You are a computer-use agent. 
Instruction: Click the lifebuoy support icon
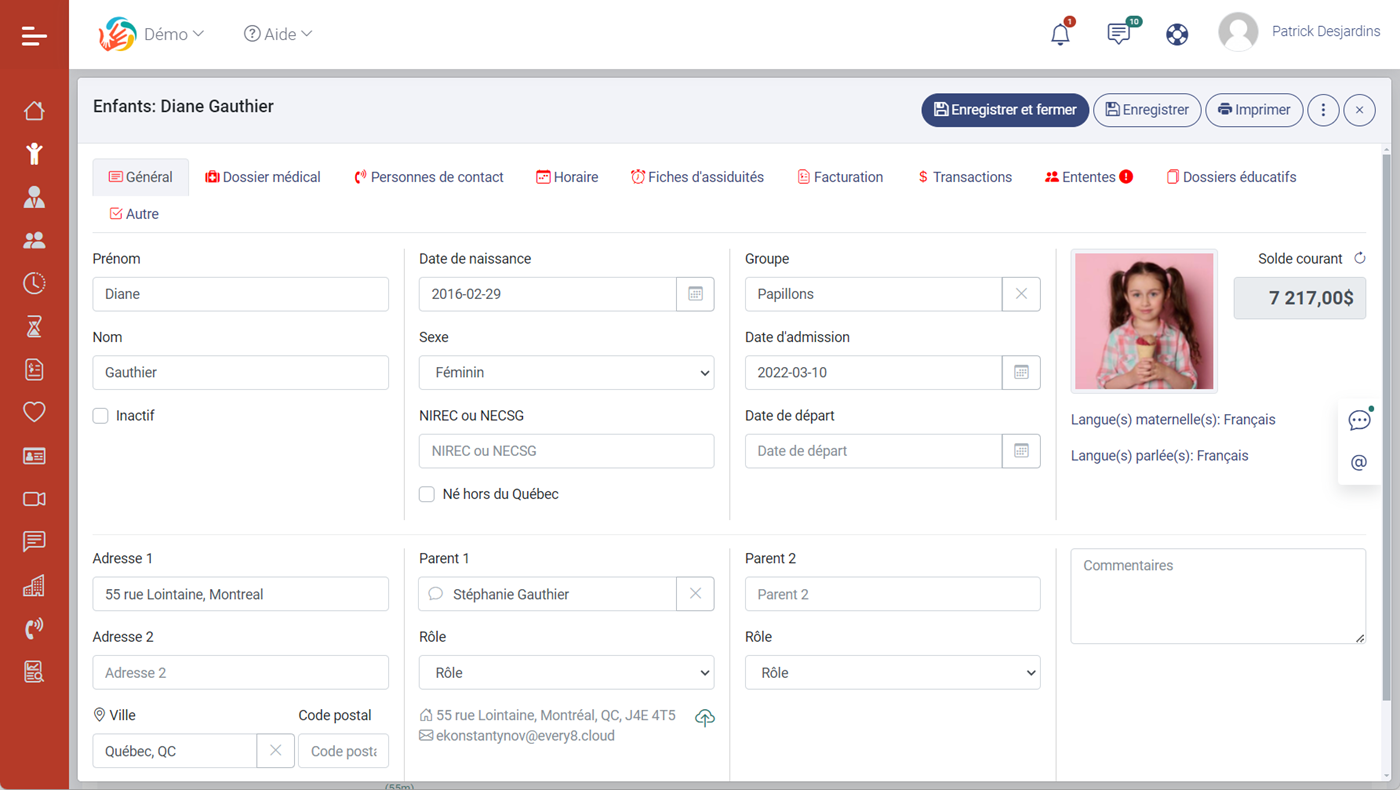click(x=1177, y=34)
